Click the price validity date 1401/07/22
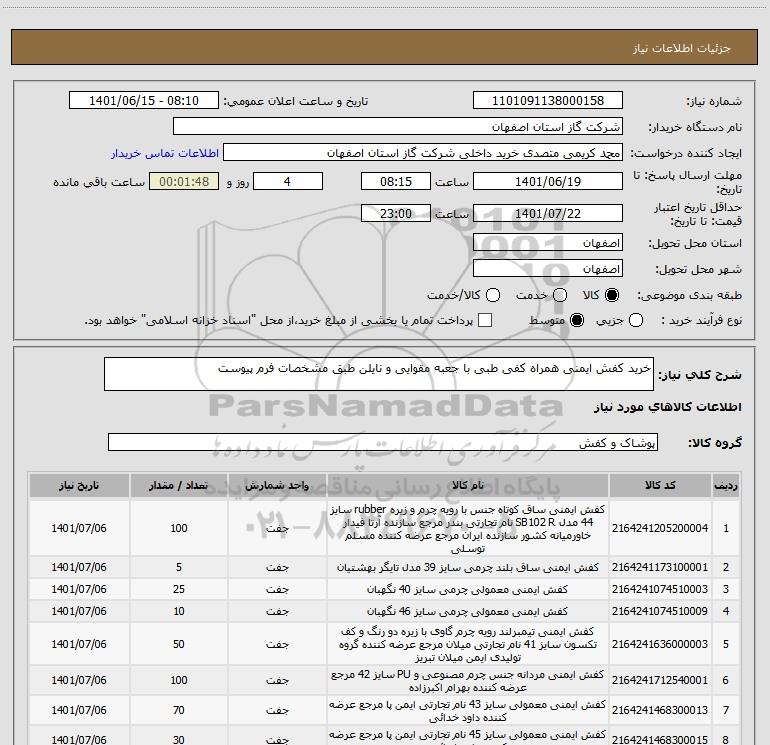 [548, 213]
